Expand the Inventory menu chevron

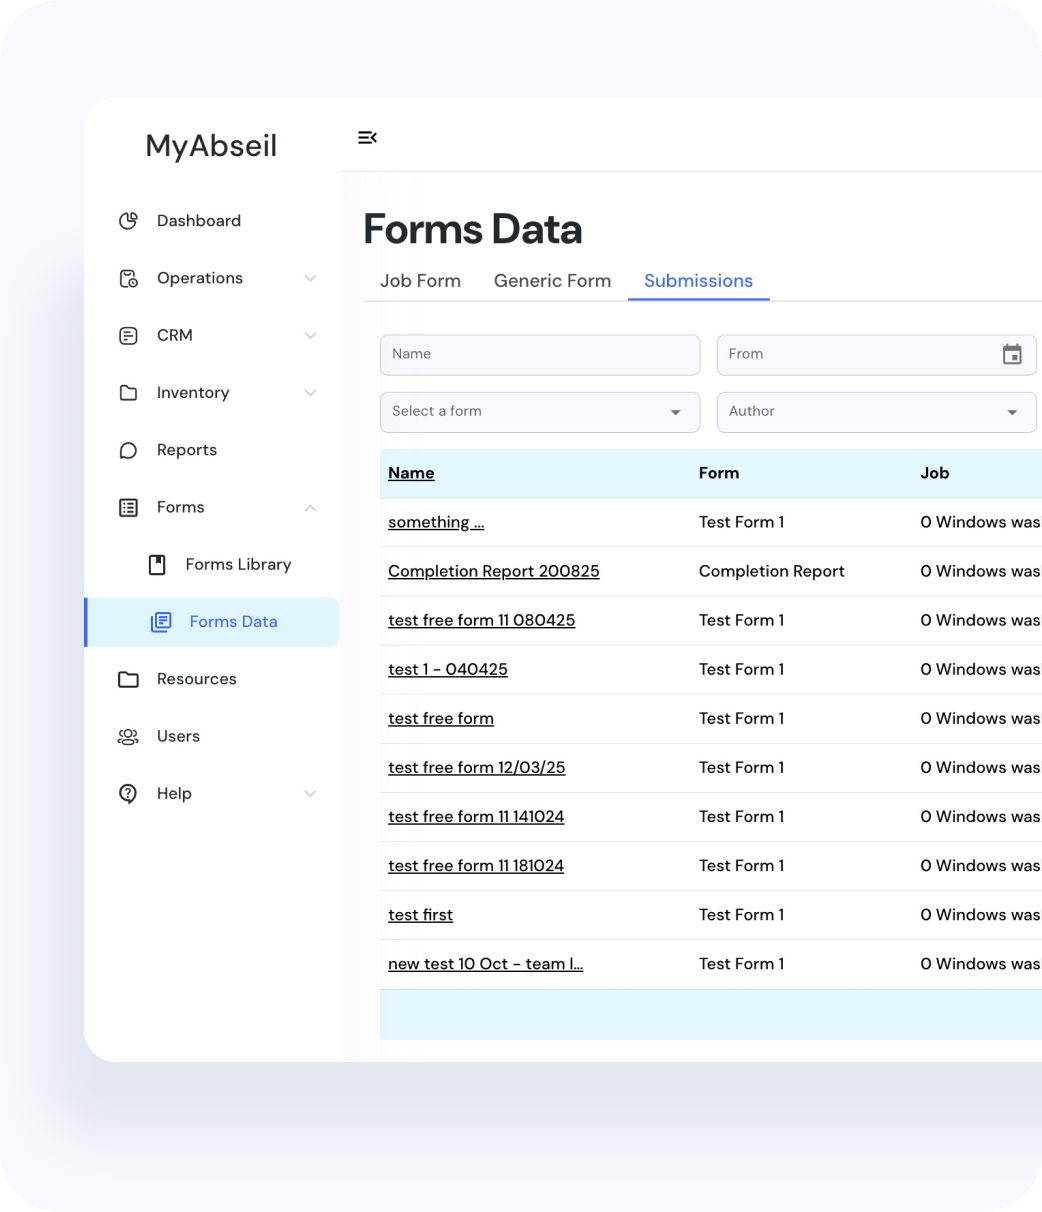point(310,393)
